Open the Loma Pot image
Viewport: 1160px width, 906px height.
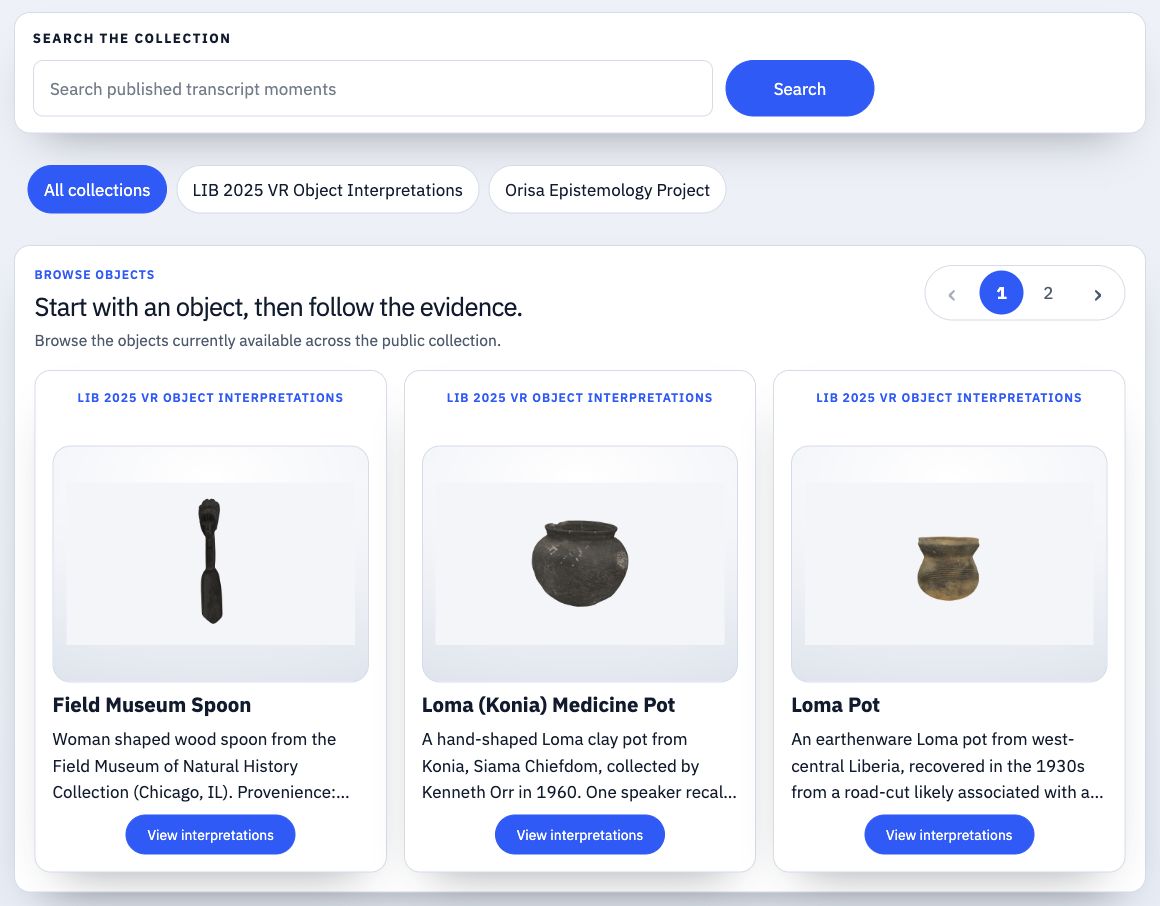[949, 564]
